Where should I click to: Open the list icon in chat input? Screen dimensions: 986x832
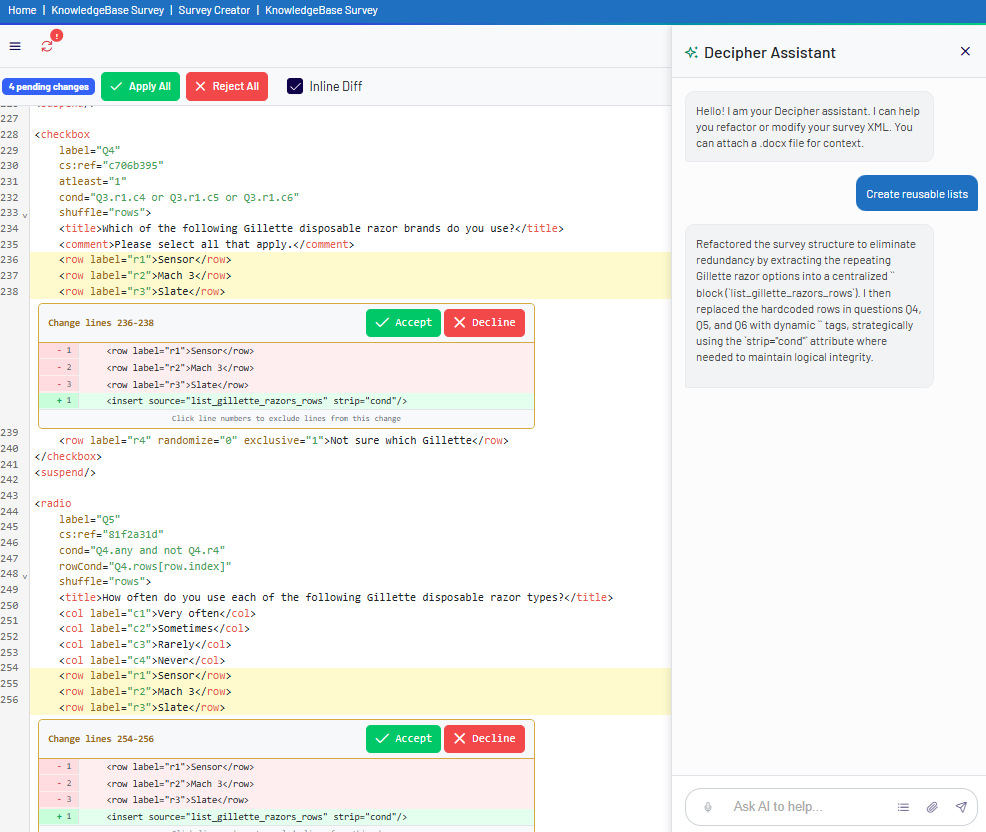[903, 807]
